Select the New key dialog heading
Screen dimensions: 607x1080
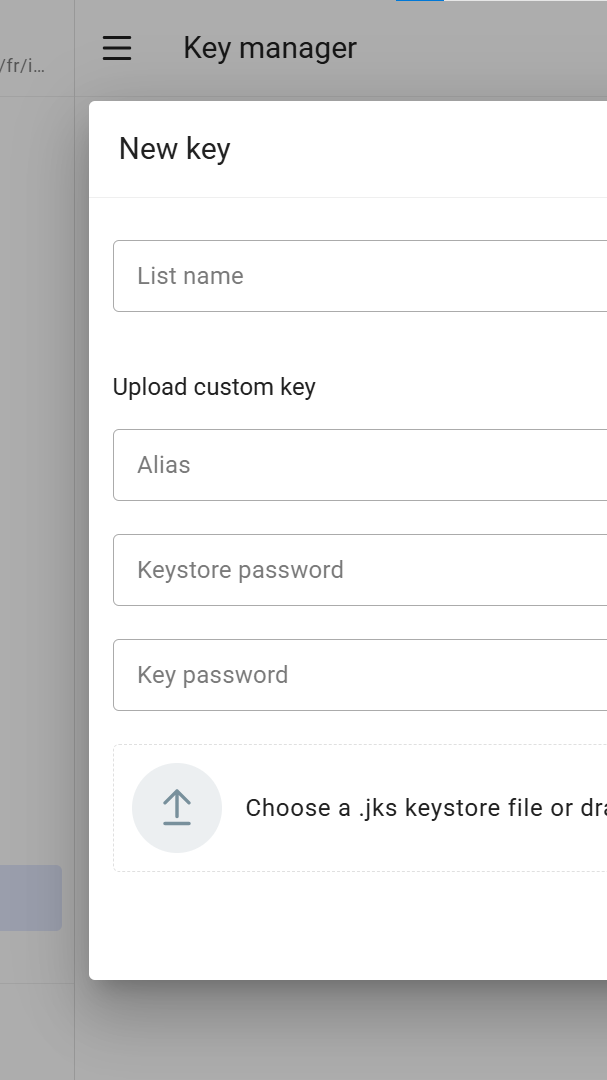(x=175, y=148)
